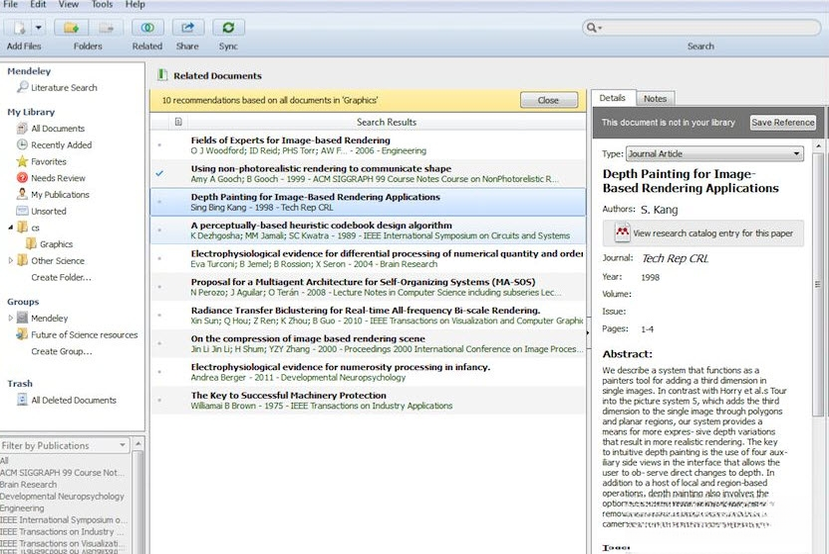Click the Share toolbar icon

pyautogui.click(x=188, y=27)
